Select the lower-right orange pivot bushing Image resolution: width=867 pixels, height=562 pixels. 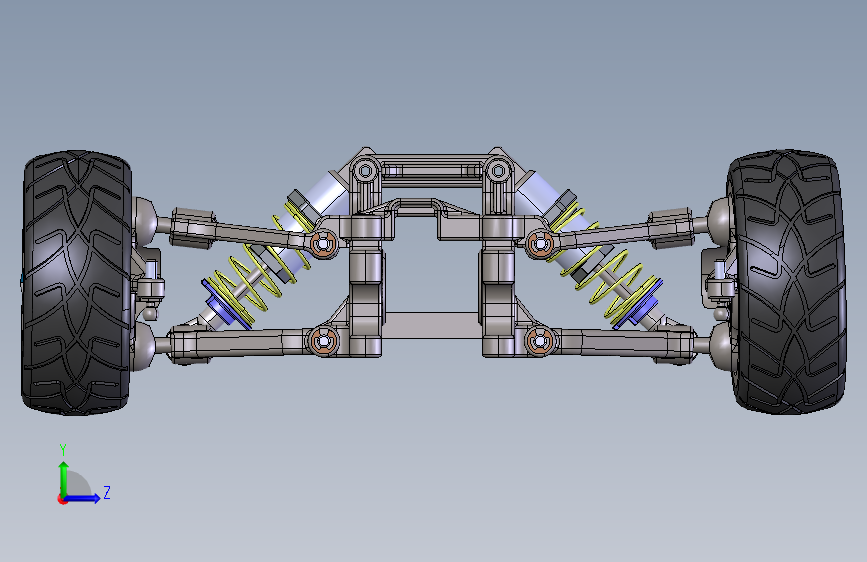click(x=540, y=341)
